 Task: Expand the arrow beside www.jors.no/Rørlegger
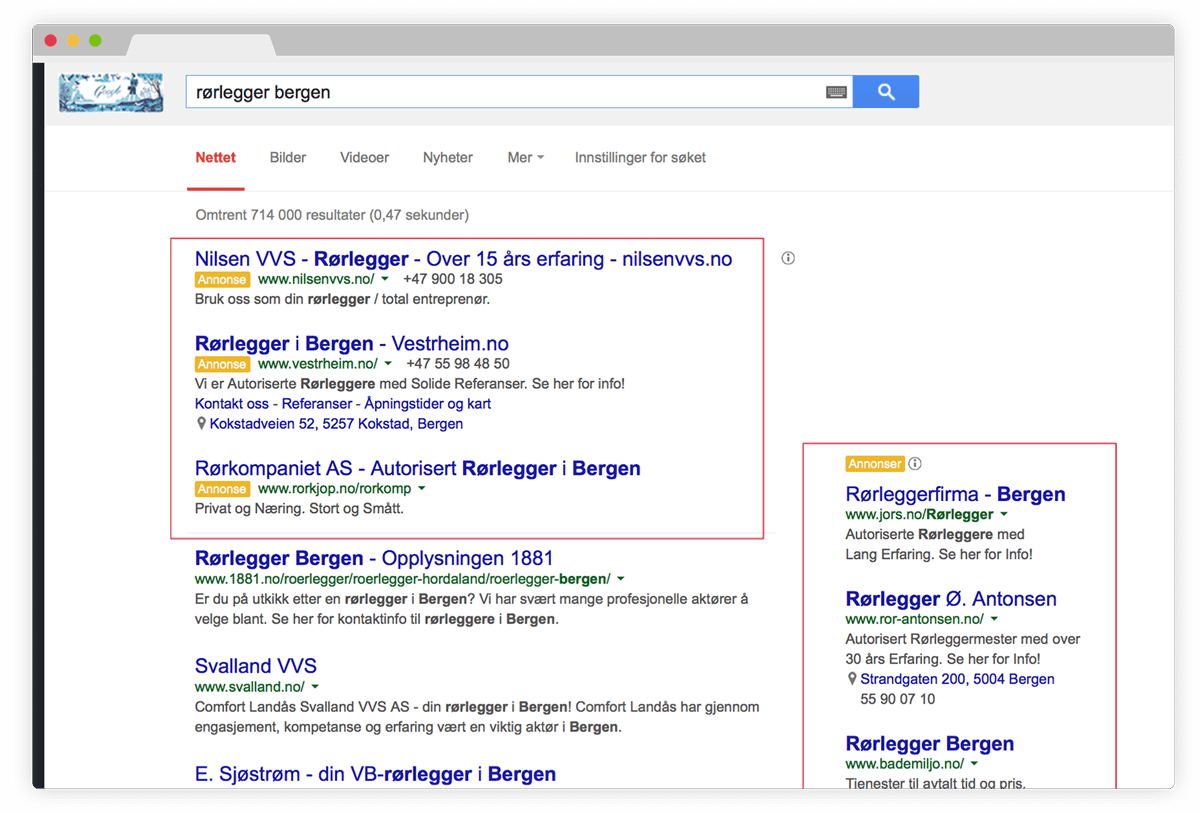click(1004, 514)
